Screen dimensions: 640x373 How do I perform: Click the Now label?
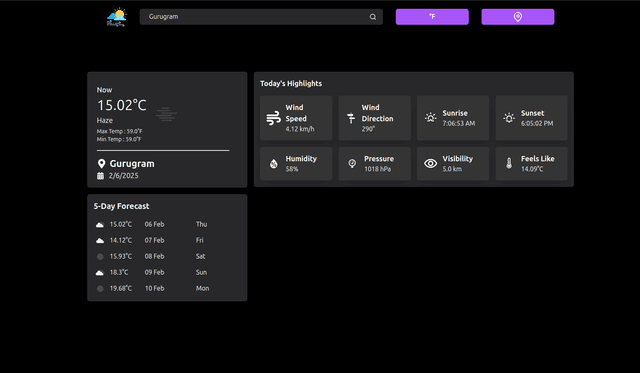pos(104,90)
